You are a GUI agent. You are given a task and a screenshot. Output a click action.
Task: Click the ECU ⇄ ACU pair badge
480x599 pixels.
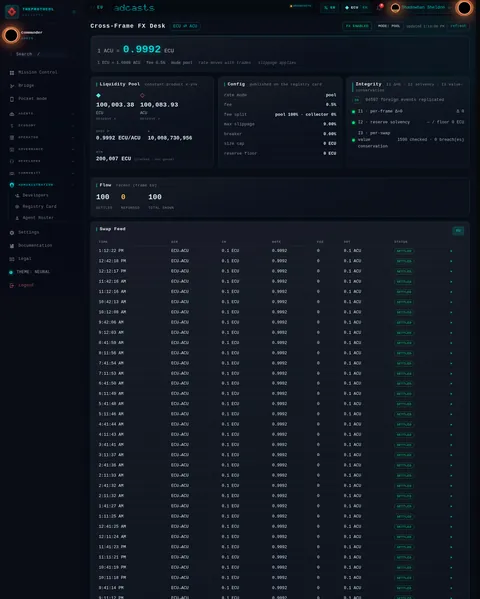[185, 26]
